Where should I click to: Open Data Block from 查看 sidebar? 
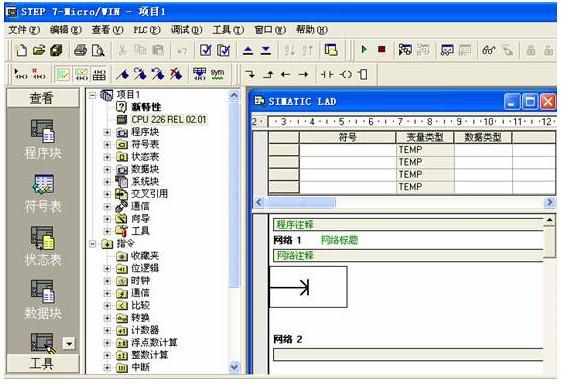(x=43, y=300)
